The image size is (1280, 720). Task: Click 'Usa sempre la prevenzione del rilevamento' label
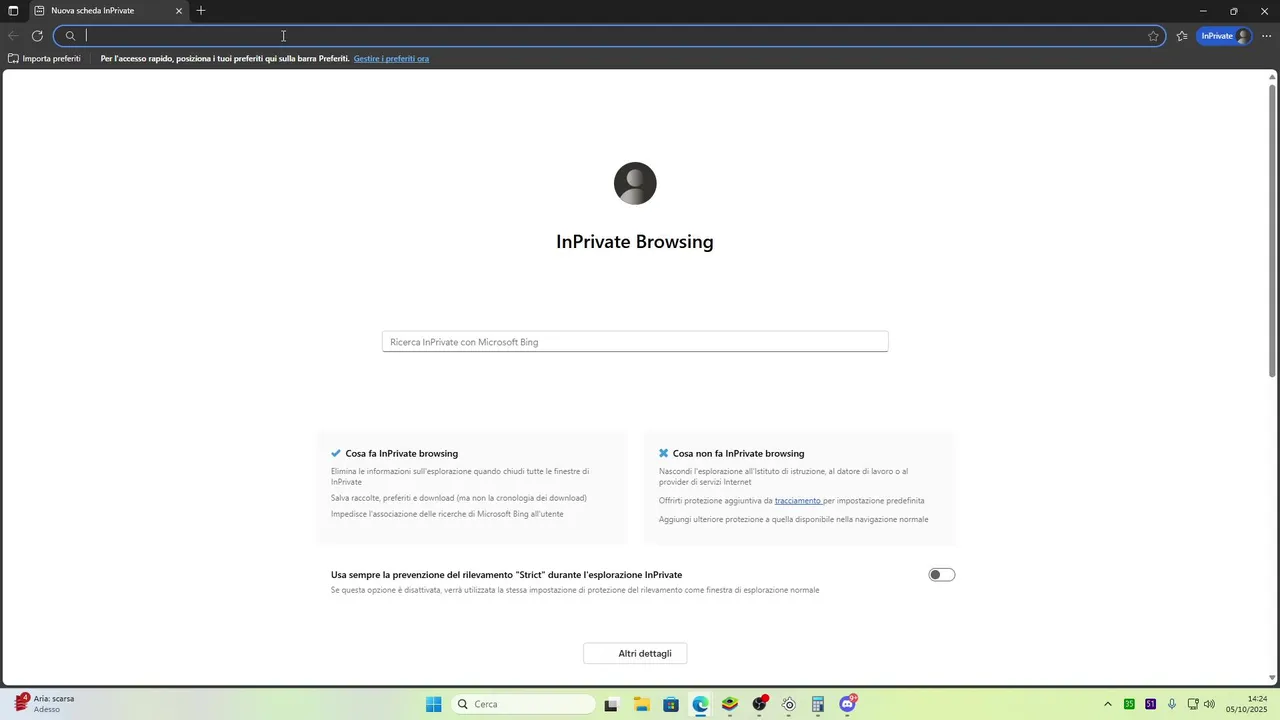click(506, 575)
